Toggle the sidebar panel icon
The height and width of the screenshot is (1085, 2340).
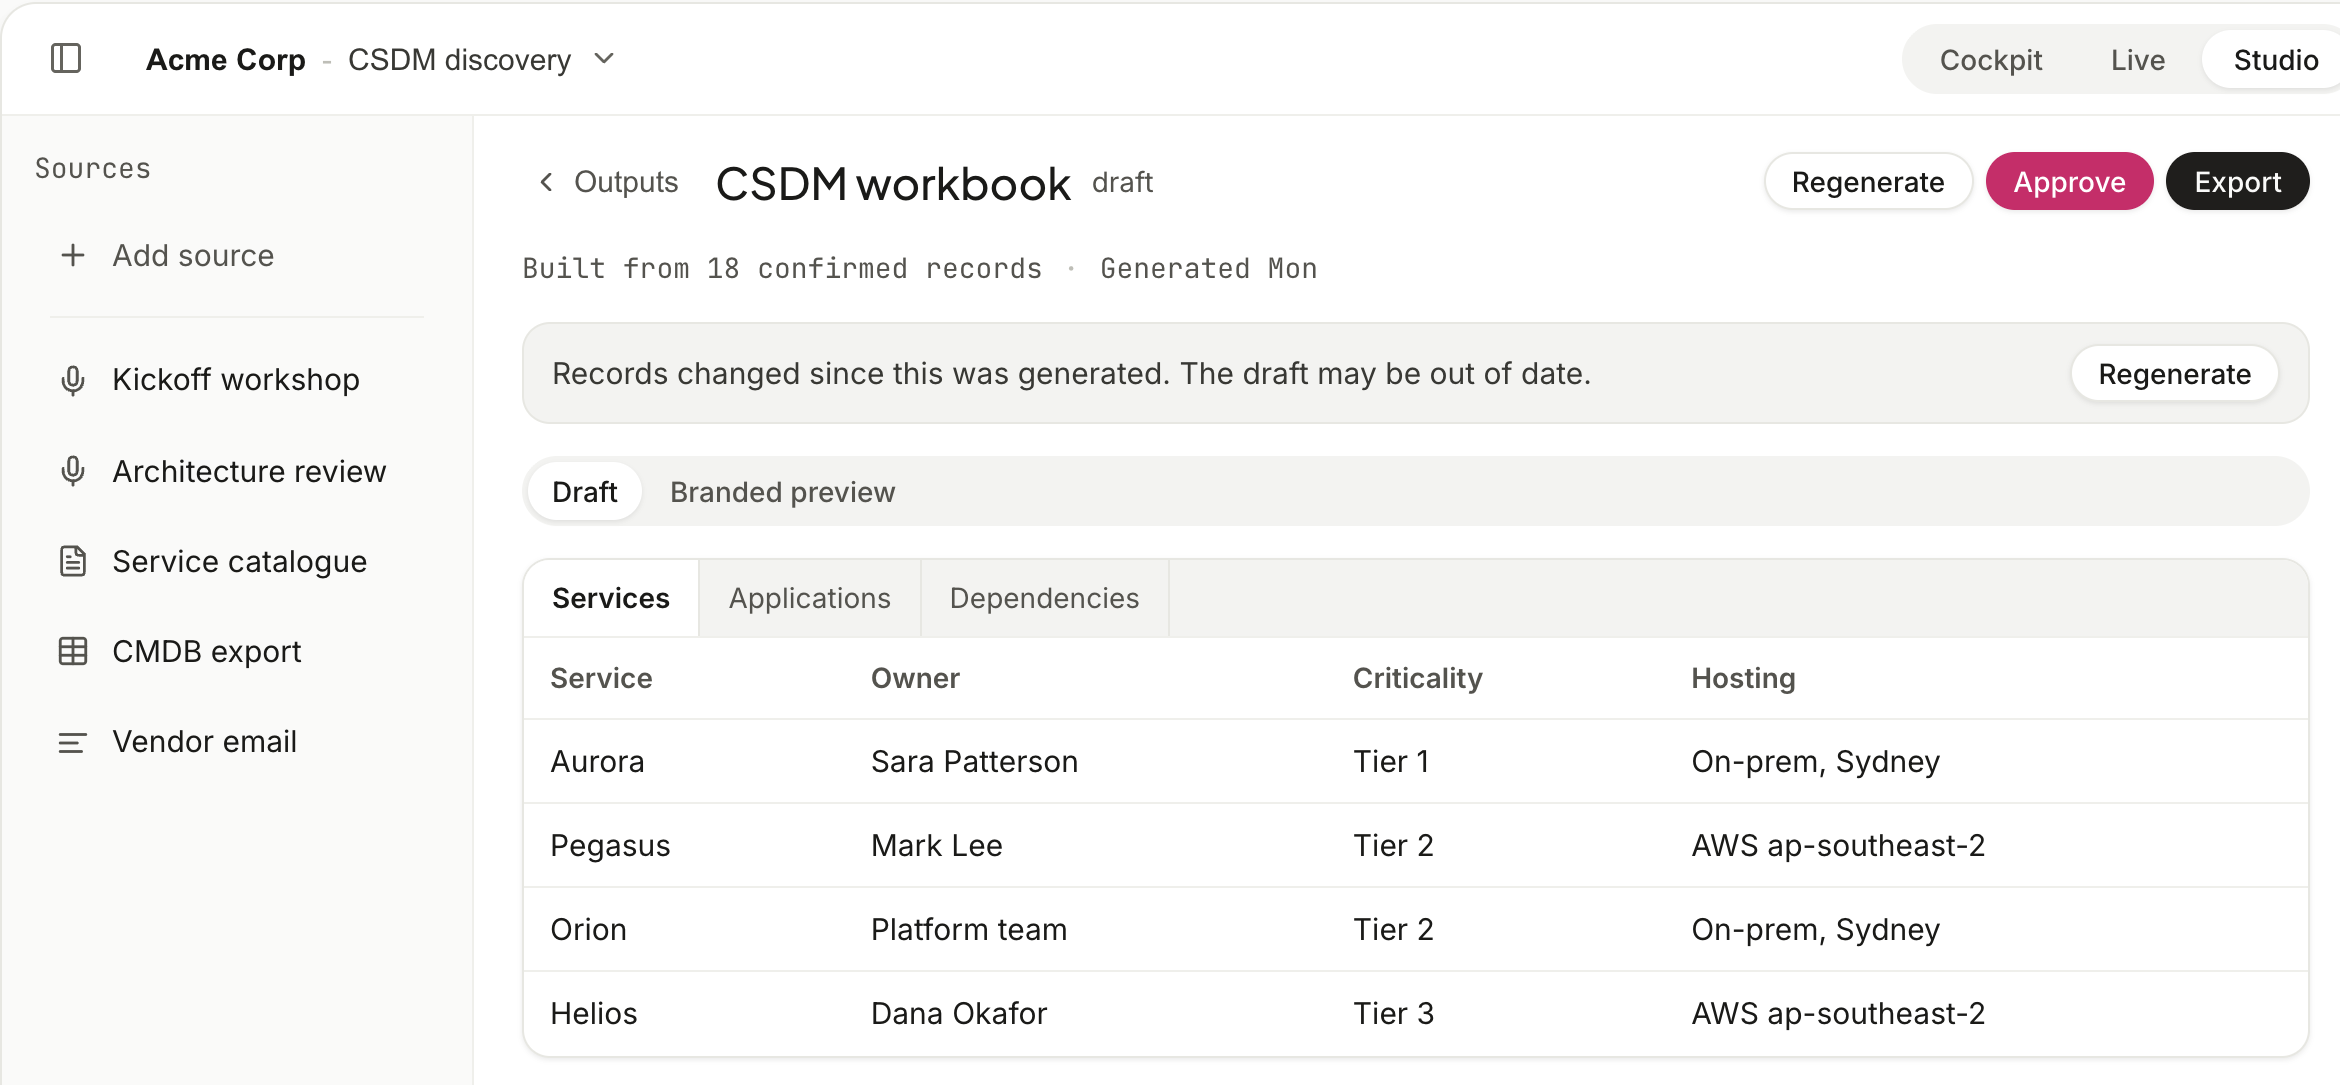click(66, 59)
